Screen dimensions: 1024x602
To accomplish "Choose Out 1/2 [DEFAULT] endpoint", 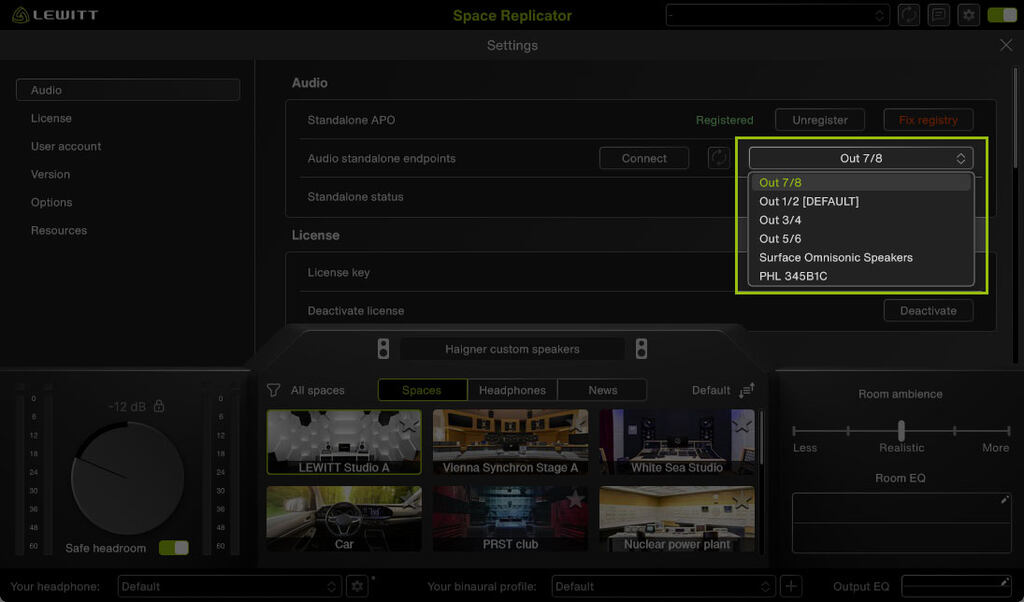I will [x=861, y=201].
